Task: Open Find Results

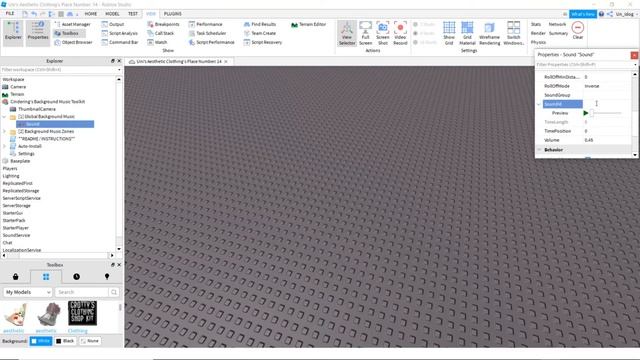Action: (x=260, y=24)
